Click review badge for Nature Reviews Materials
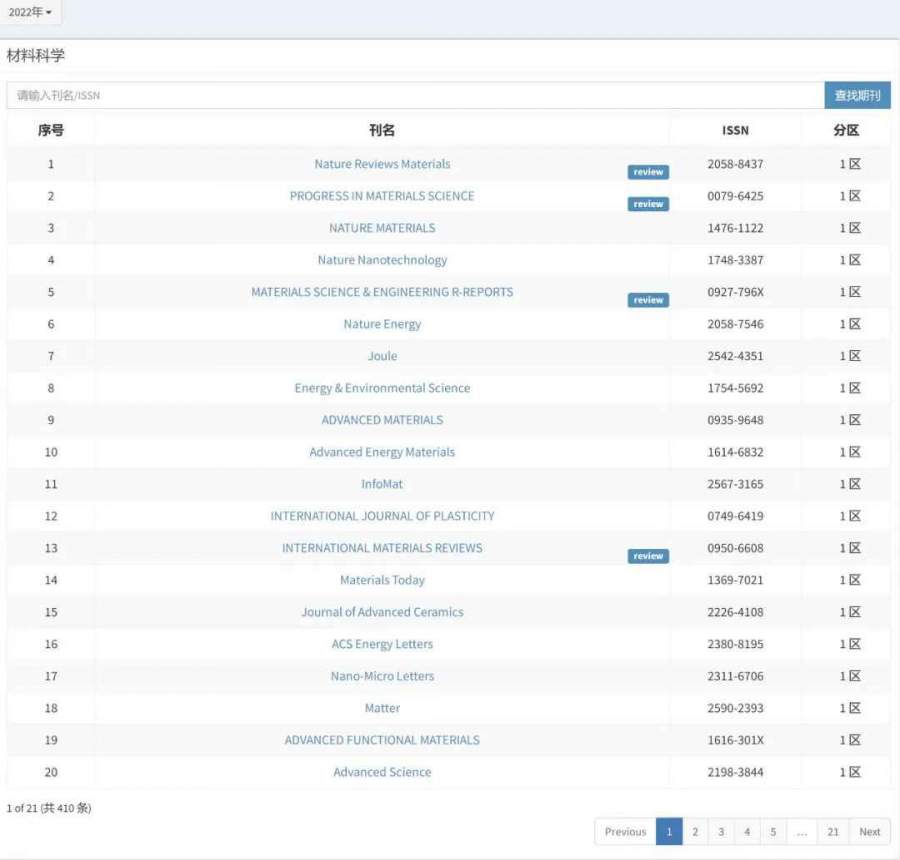The height and width of the screenshot is (860, 900). pyautogui.click(x=648, y=172)
